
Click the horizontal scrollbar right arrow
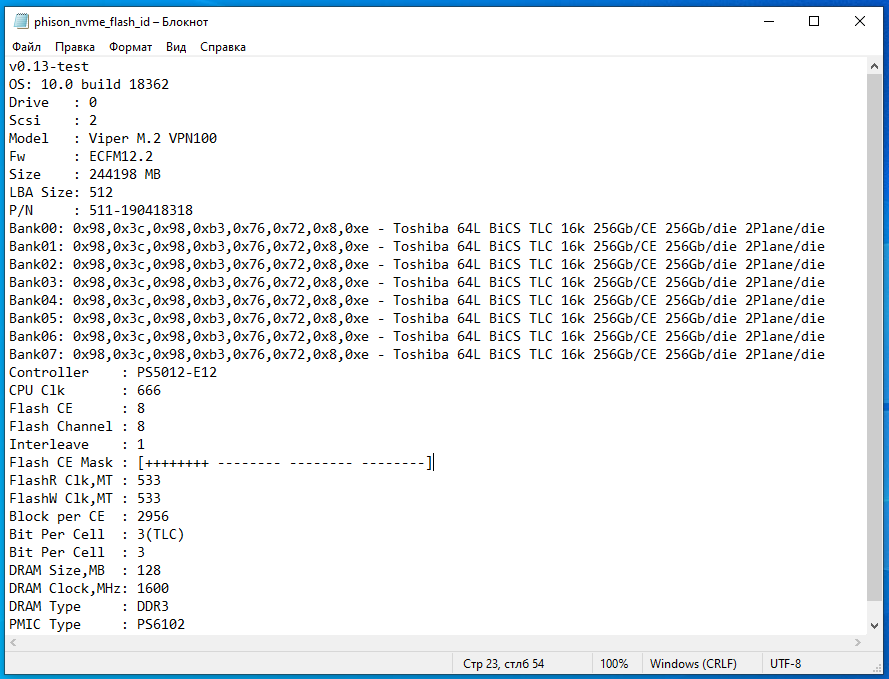(x=858, y=643)
